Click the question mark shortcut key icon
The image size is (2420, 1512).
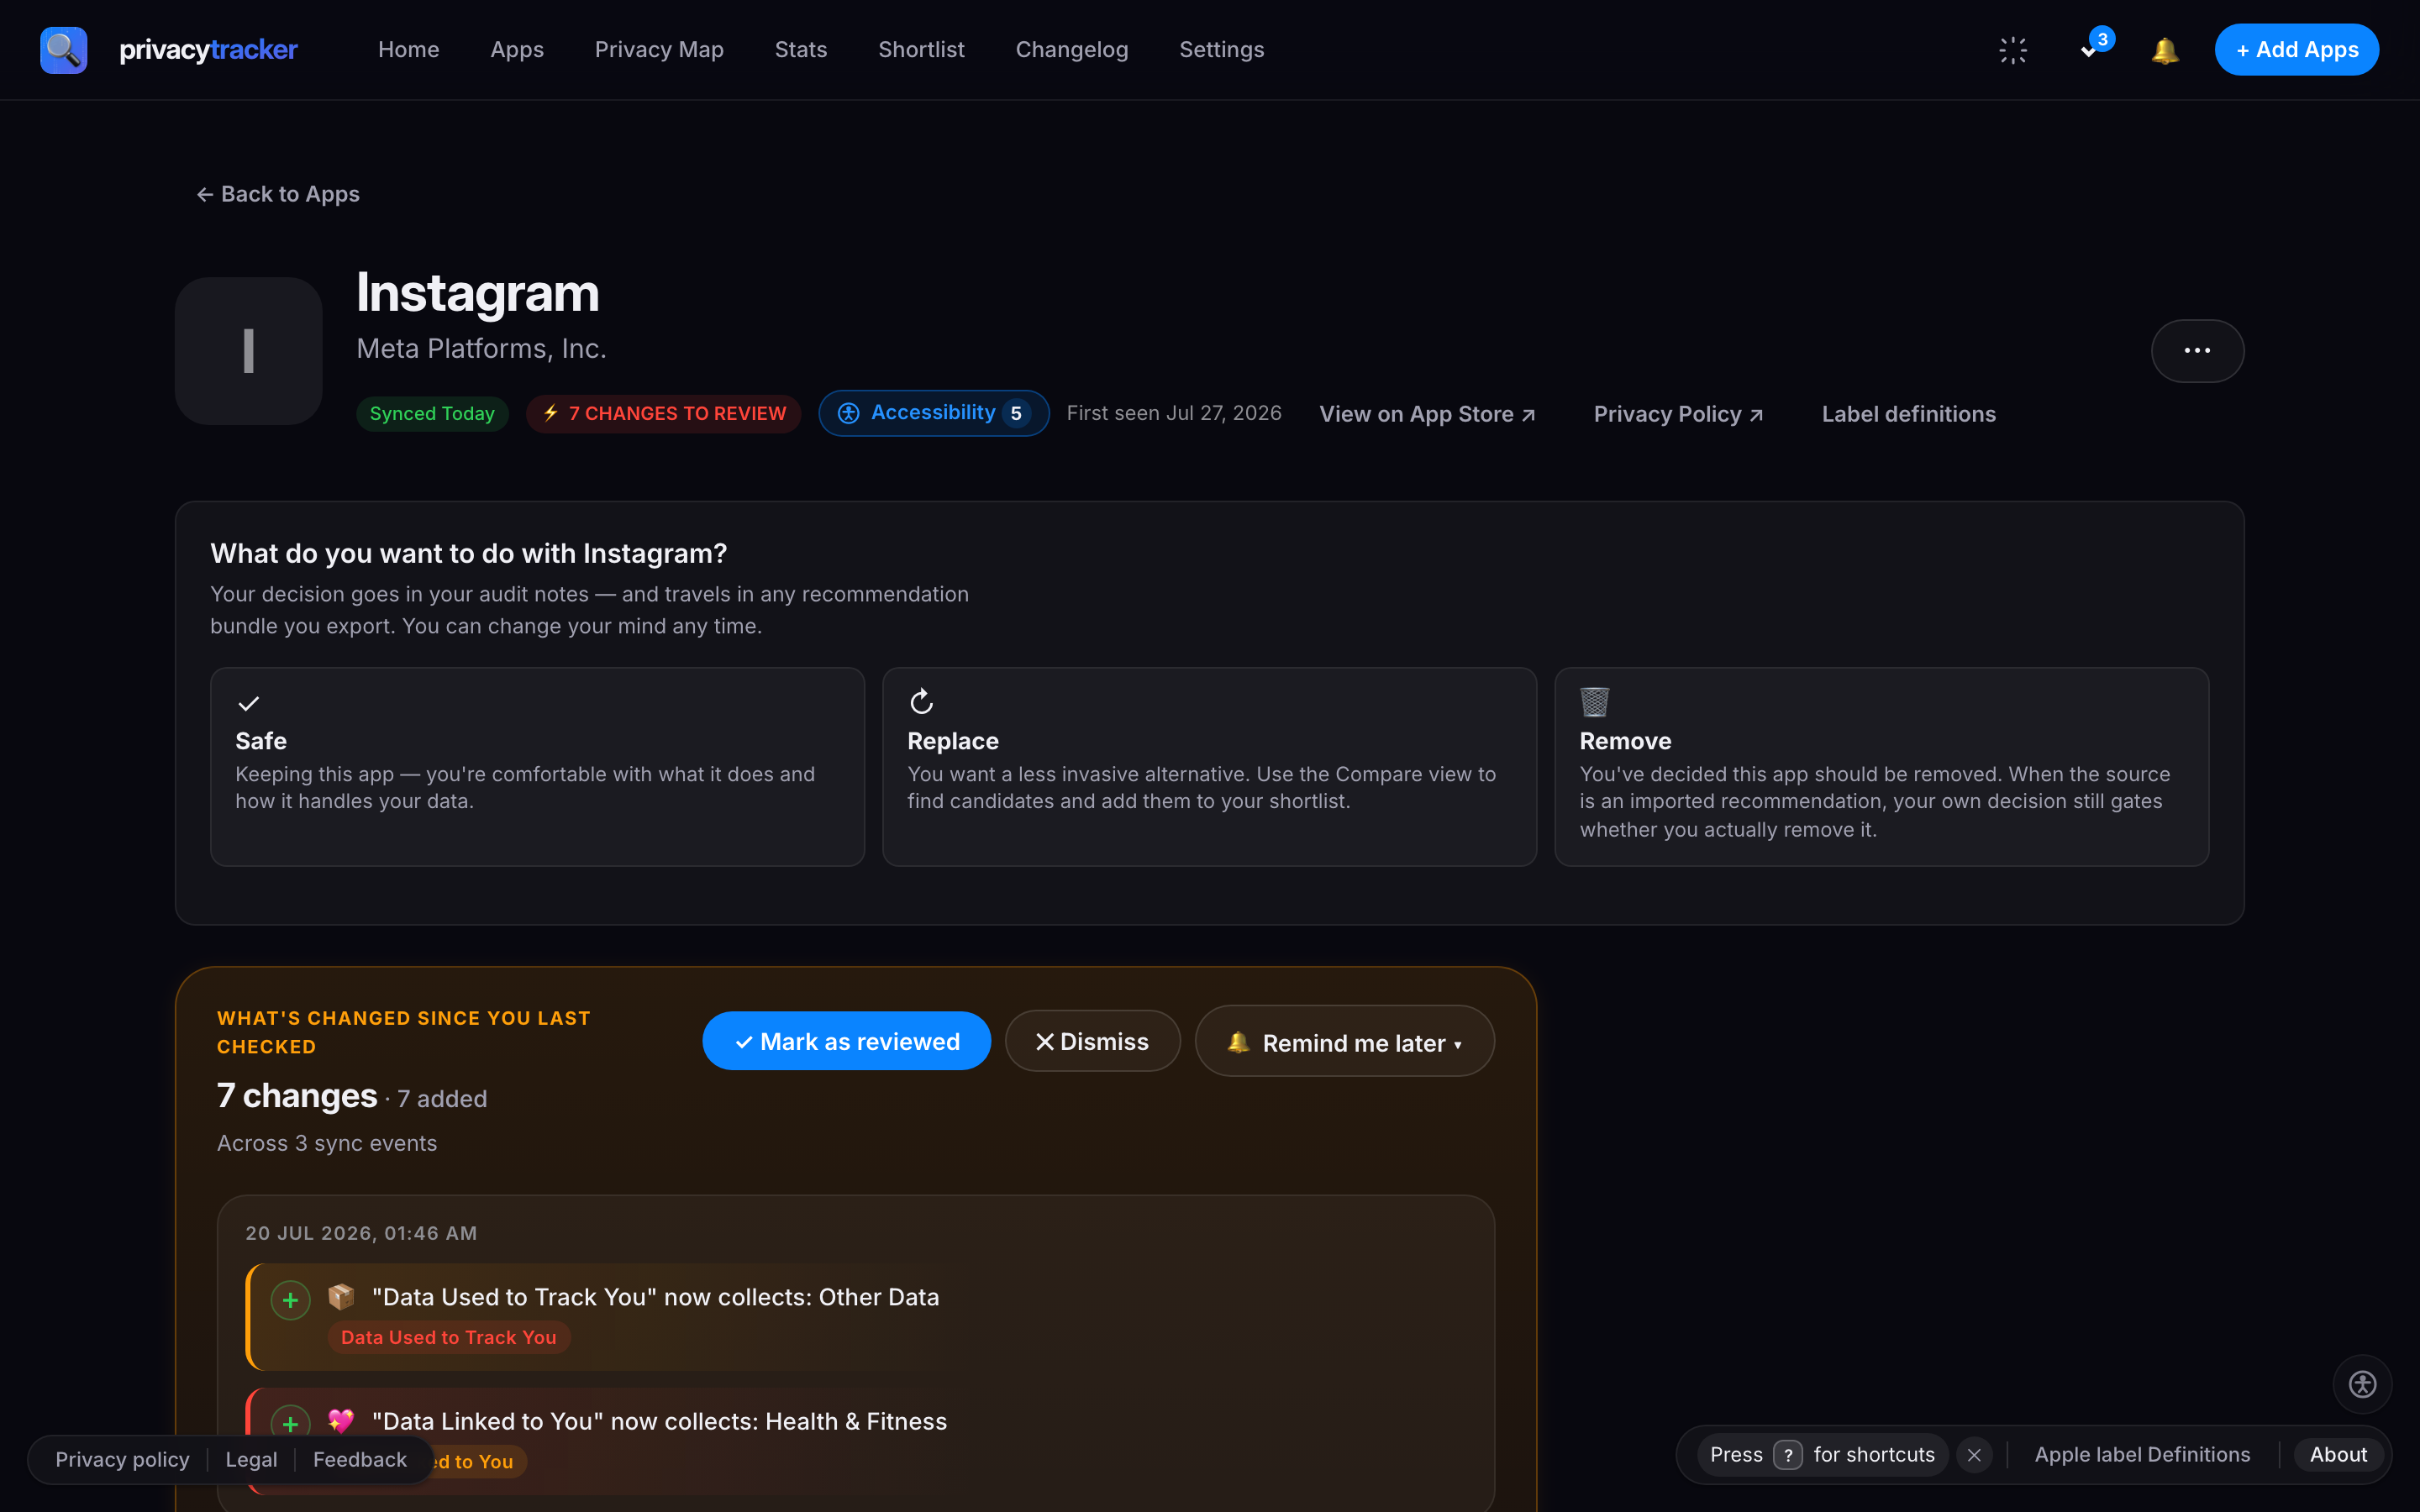coord(1788,1455)
